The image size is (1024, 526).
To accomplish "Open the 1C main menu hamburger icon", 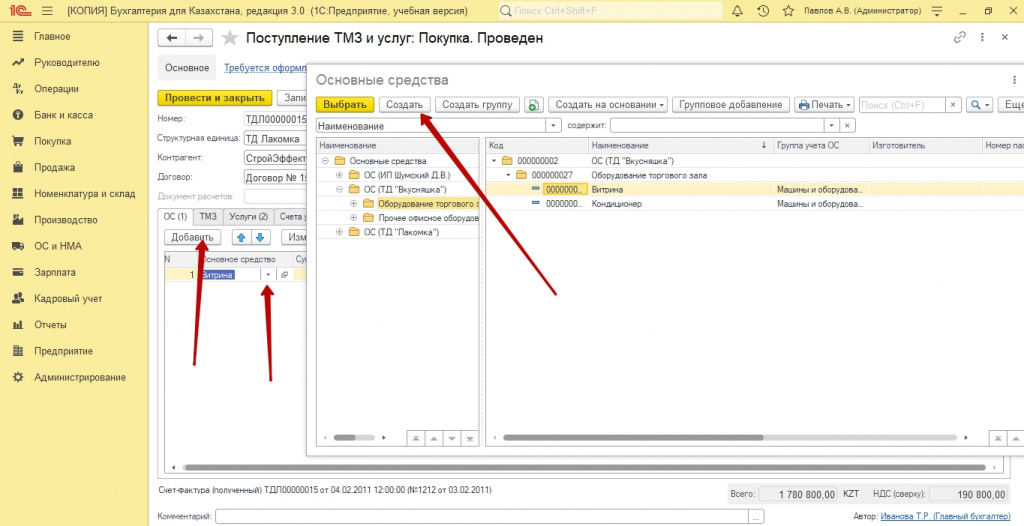I will click(46, 11).
